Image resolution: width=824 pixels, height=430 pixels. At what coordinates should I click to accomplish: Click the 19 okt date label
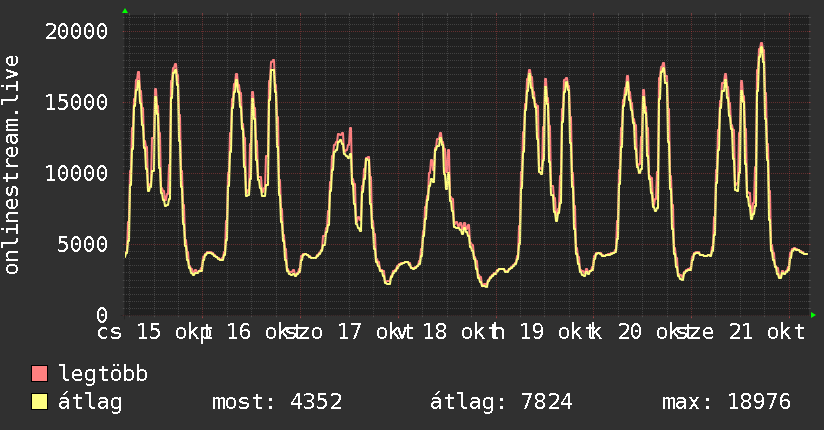click(x=558, y=332)
